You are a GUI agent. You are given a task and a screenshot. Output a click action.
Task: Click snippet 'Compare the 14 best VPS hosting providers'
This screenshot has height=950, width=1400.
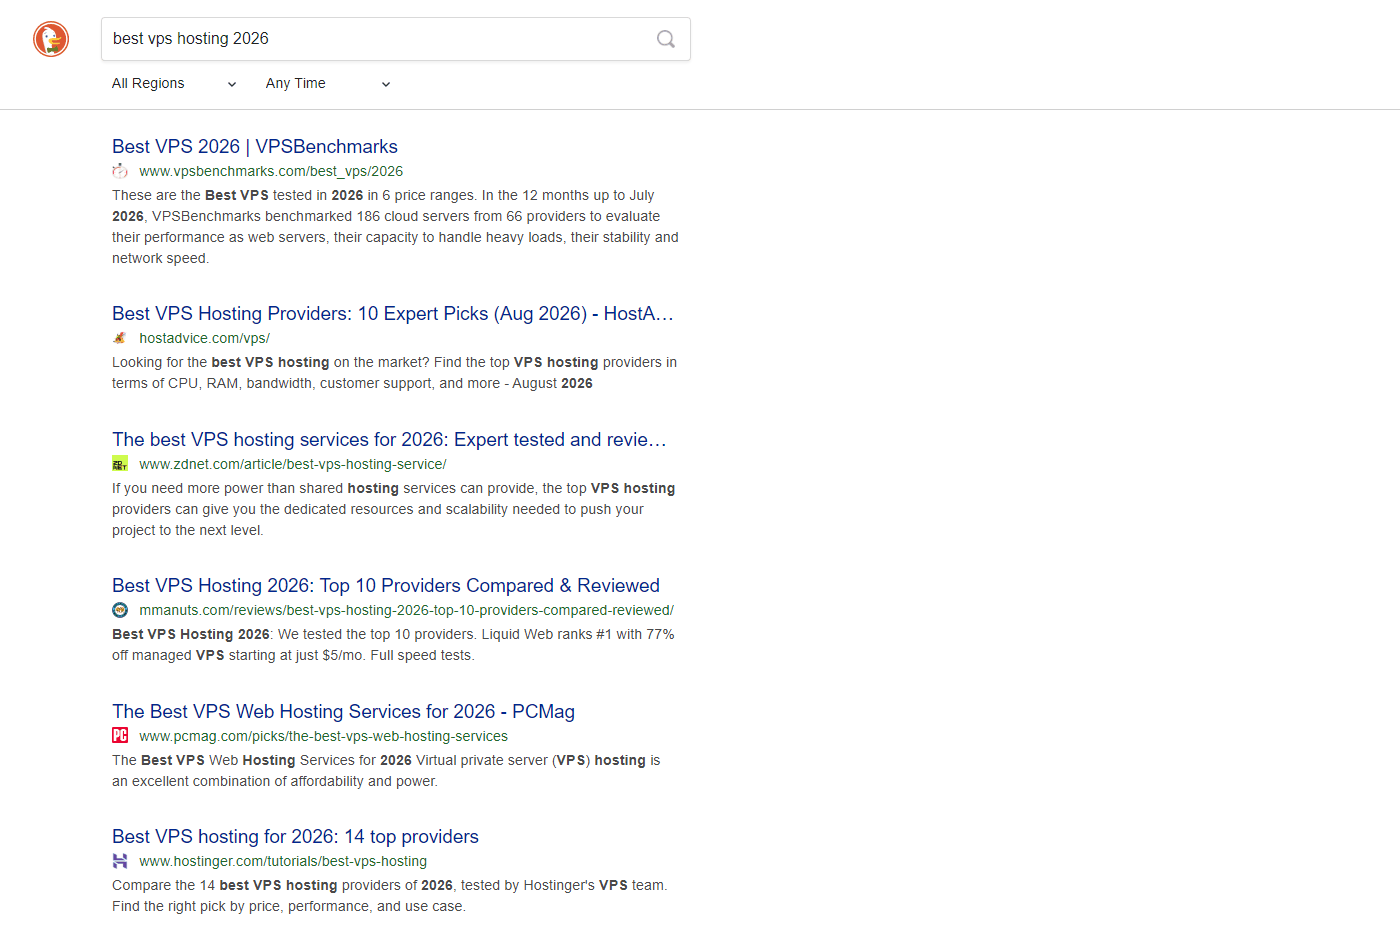389,896
